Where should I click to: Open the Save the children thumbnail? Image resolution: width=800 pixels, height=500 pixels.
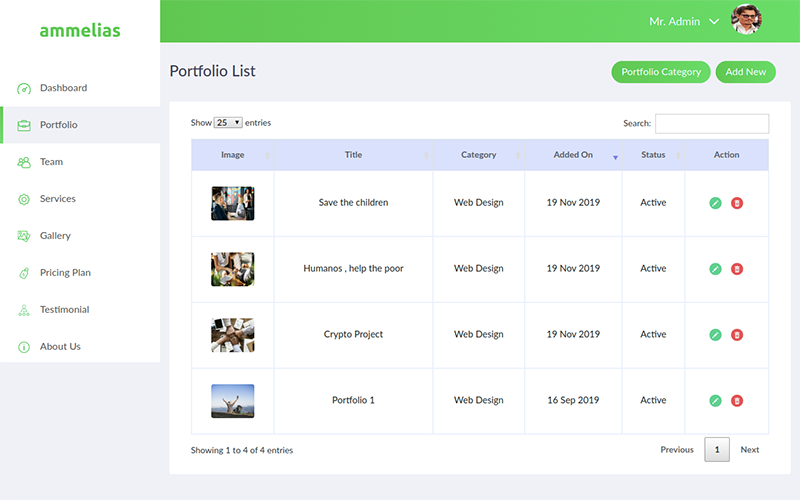click(x=233, y=203)
